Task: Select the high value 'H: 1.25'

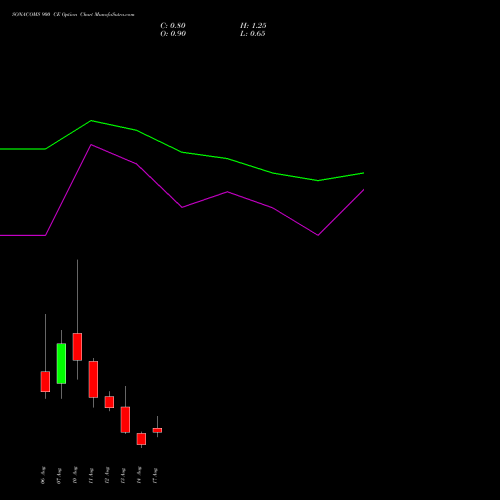Action: [x=253, y=26]
